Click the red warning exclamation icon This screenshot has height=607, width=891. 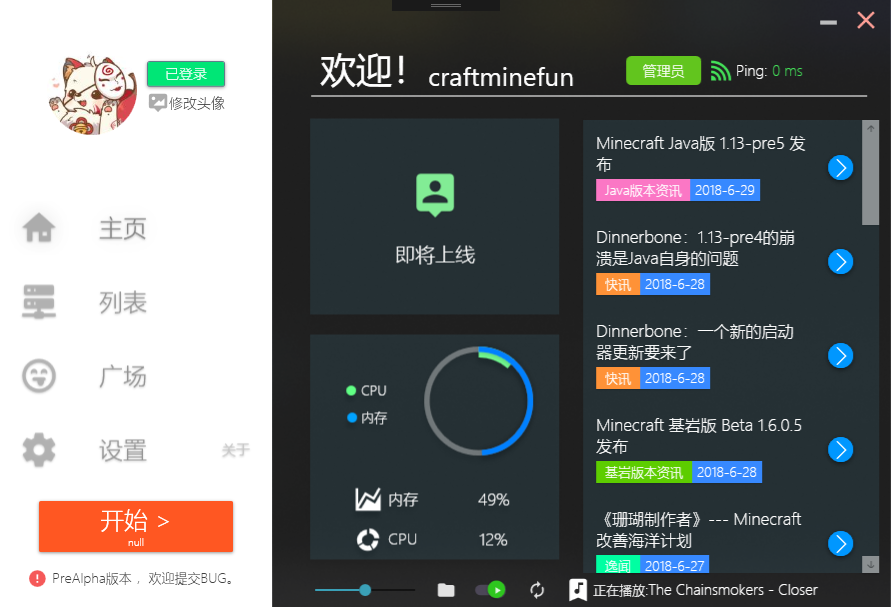coord(37,579)
